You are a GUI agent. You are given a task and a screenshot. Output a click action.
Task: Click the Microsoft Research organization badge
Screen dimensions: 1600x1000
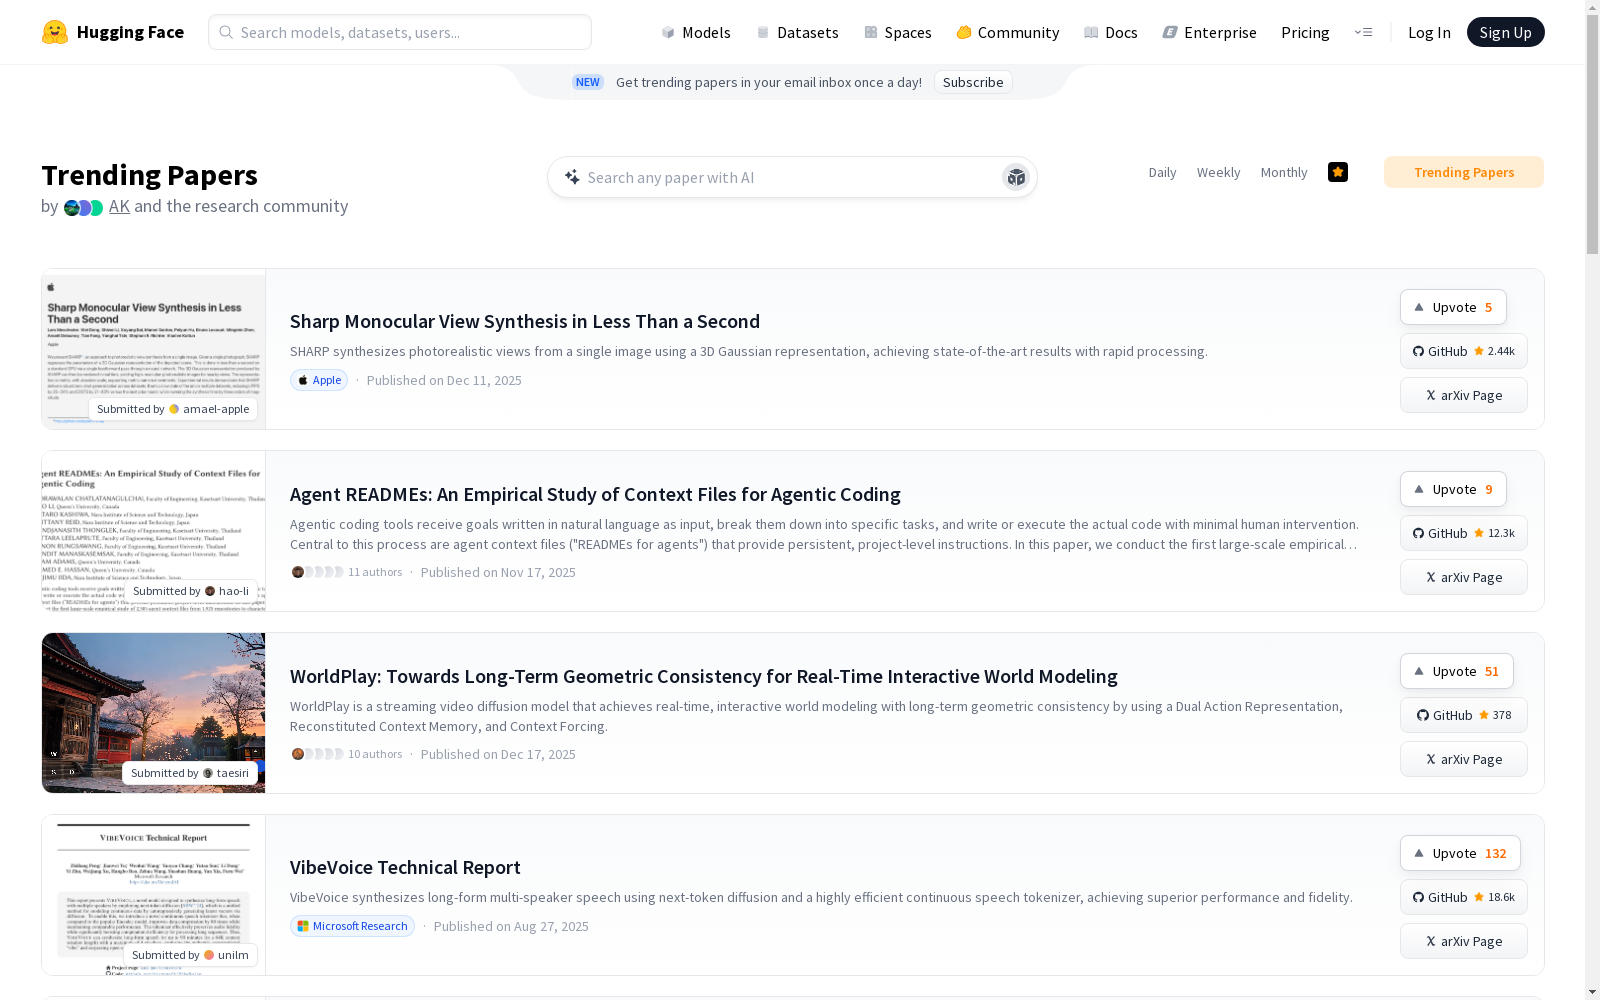coord(352,926)
